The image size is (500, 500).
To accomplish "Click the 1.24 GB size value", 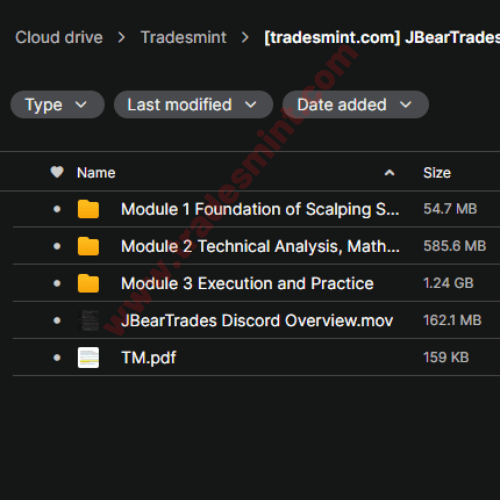I will pyautogui.click(x=448, y=283).
